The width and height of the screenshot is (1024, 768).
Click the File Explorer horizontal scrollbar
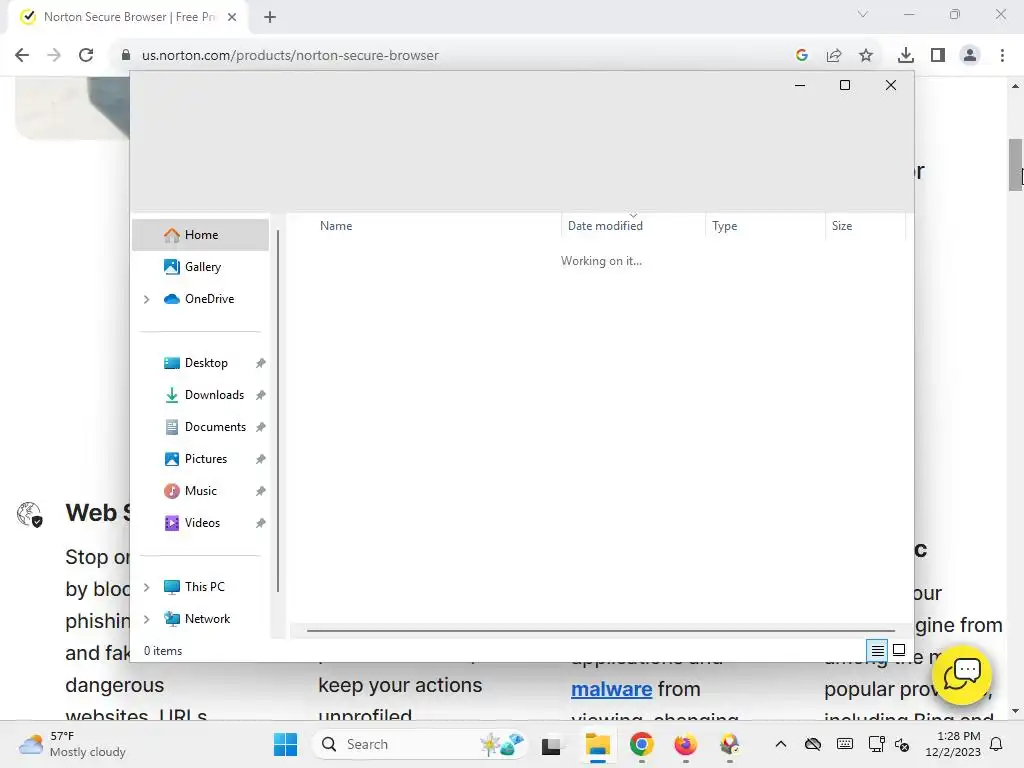tap(601, 631)
